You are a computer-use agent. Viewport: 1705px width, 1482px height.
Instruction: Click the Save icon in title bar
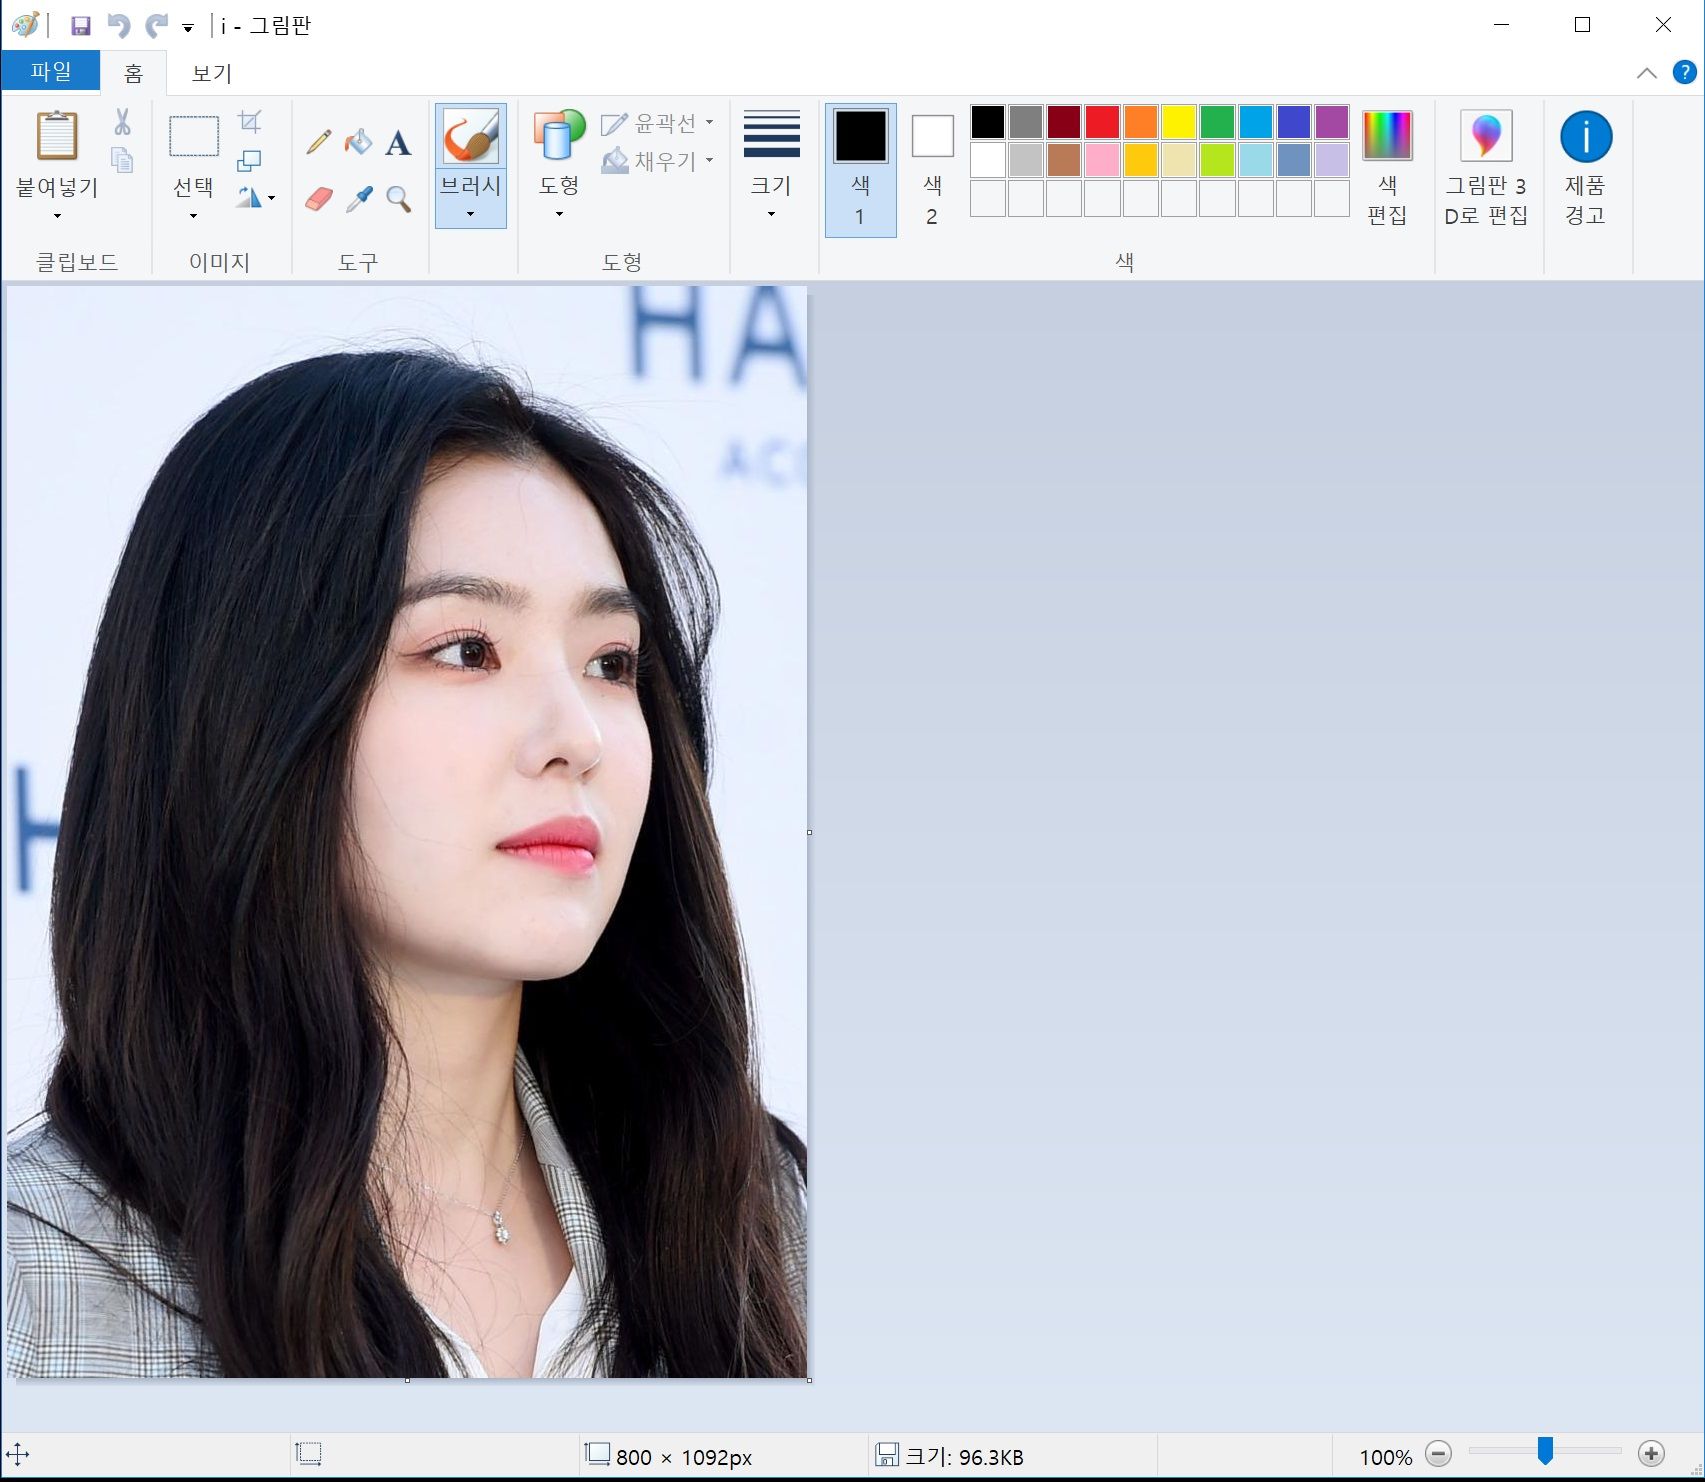pyautogui.click(x=81, y=25)
